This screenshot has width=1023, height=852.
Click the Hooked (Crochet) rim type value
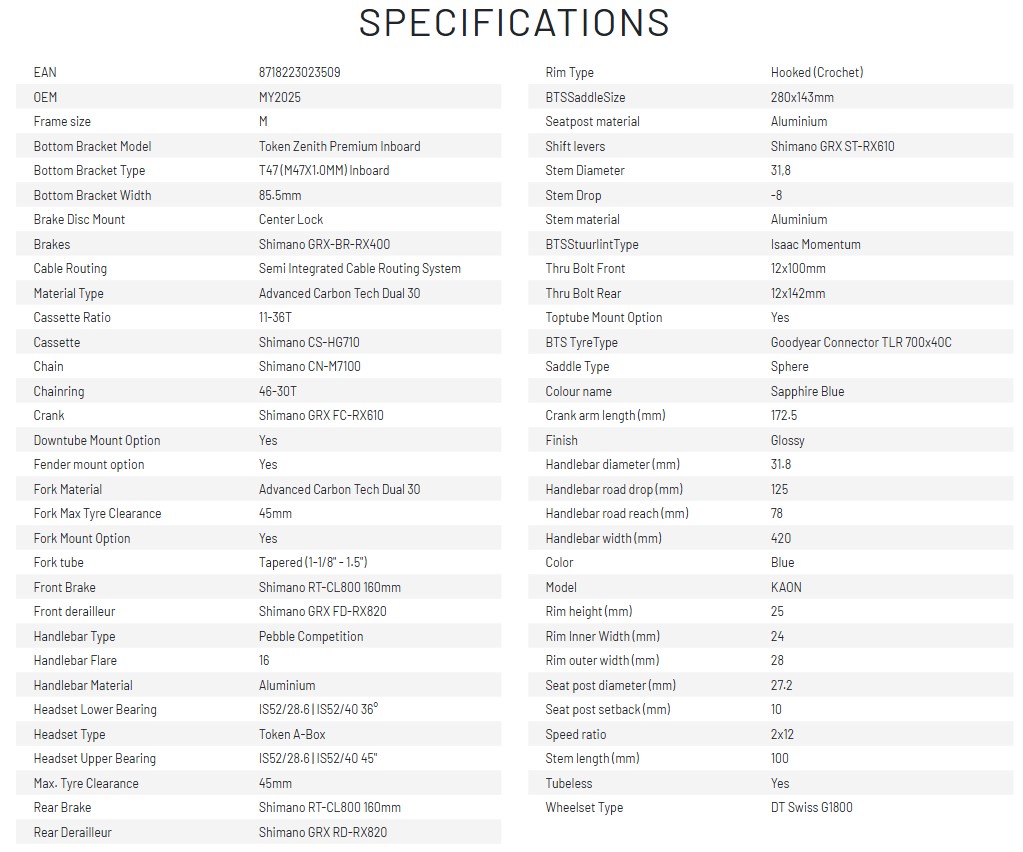(x=817, y=72)
